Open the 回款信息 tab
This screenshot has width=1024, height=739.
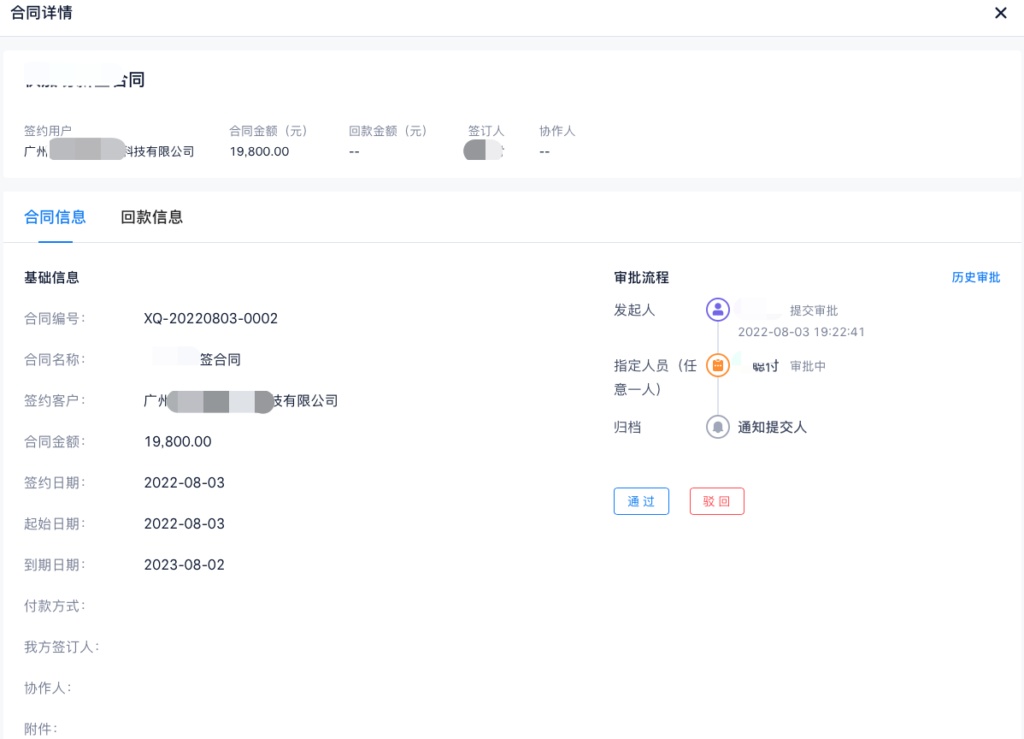point(152,217)
